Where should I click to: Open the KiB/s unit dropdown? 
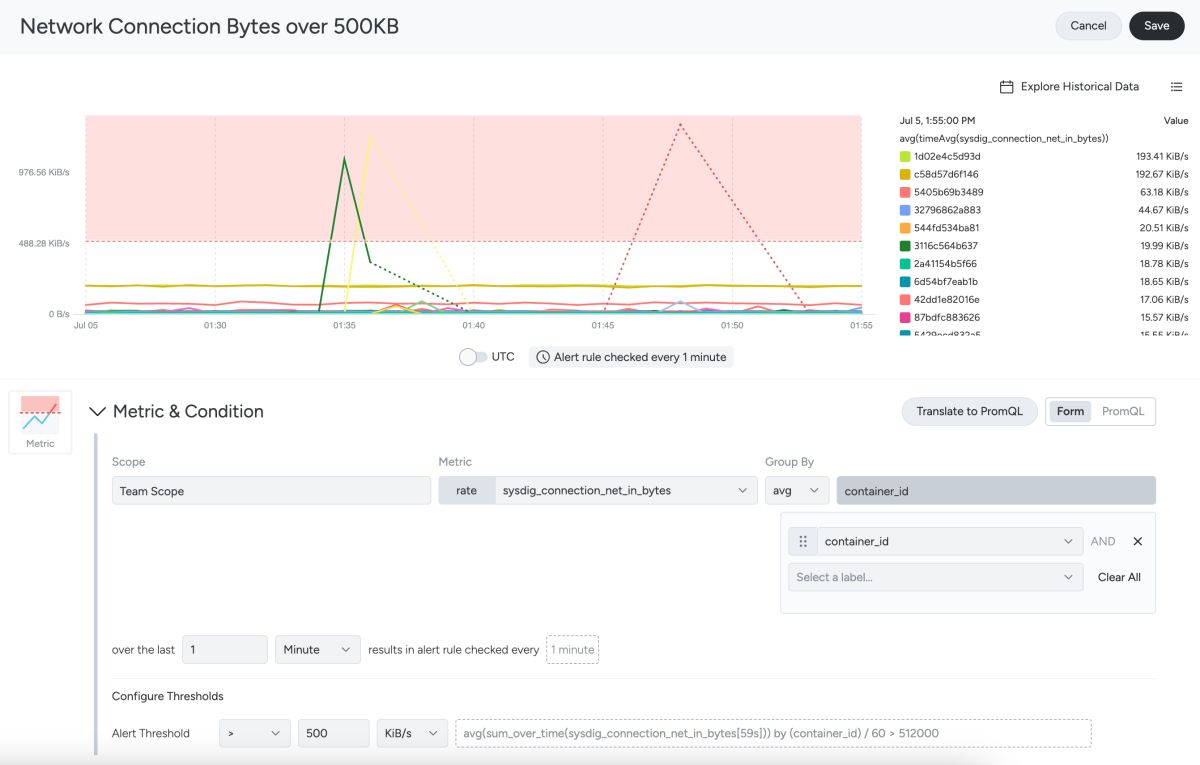[412, 733]
